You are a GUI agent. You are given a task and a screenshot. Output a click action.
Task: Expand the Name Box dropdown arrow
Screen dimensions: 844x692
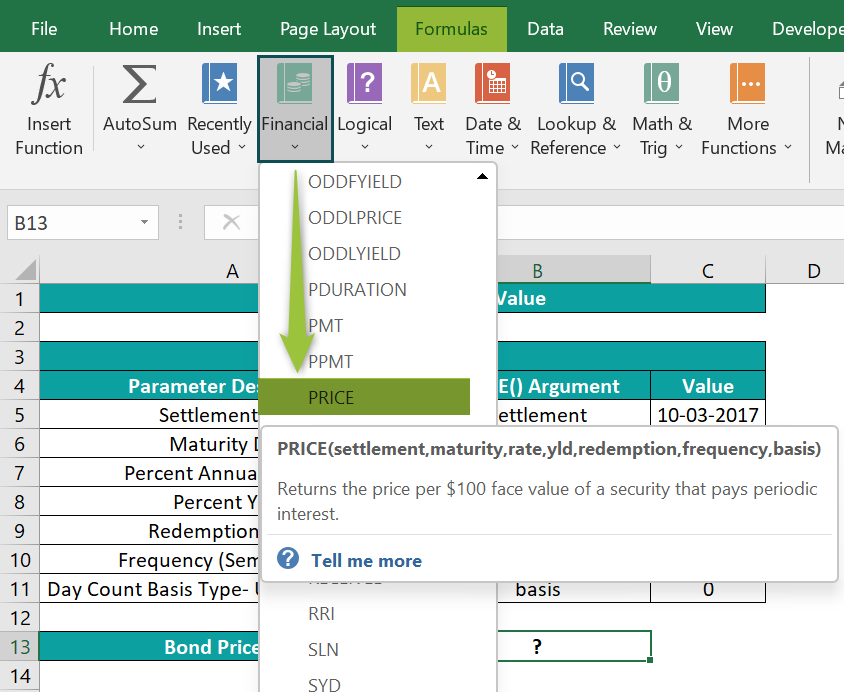[x=144, y=222]
